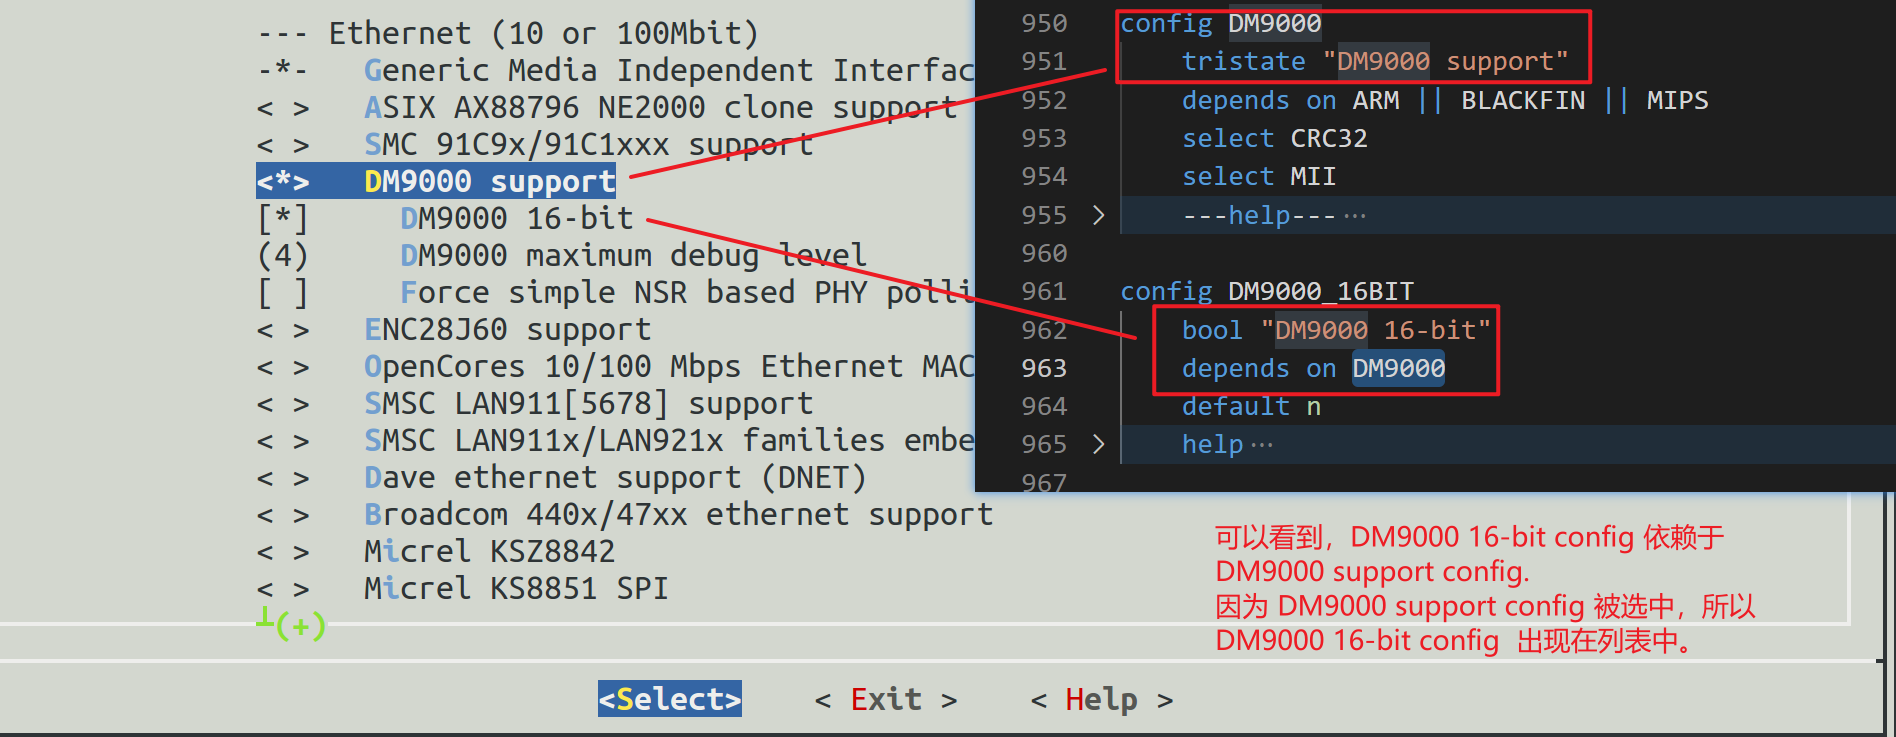Click line number 950 in the editor gutter
The width and height of the screenshot is (1896, 737).
1044,23
